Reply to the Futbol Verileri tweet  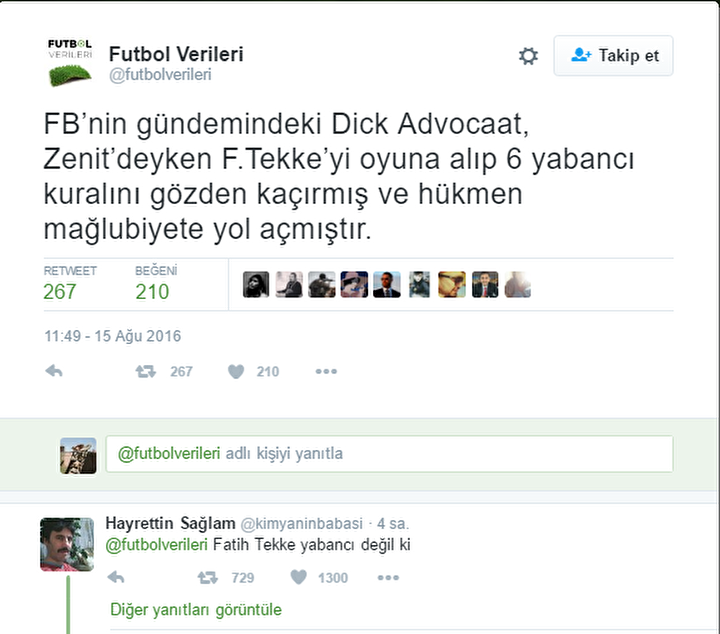pos(54,371)
